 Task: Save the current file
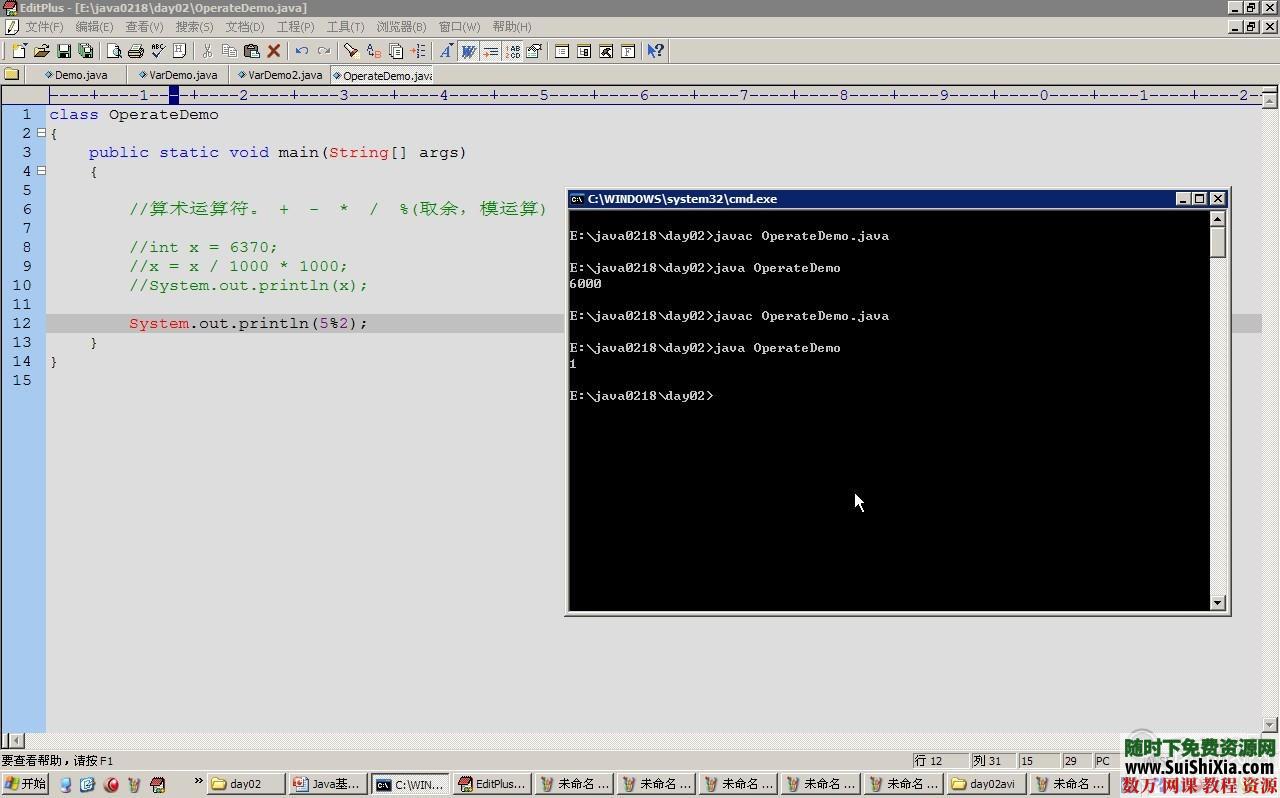(x=64, y=51)
